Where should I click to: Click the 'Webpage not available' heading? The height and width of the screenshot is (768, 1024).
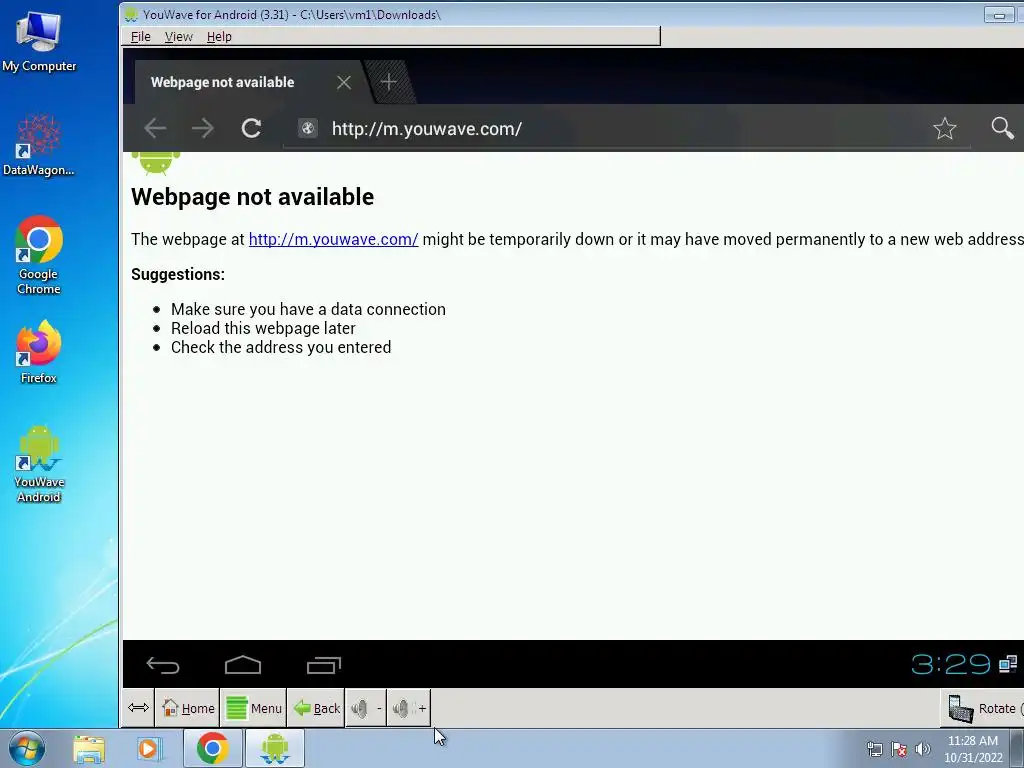tap(252, 197)
